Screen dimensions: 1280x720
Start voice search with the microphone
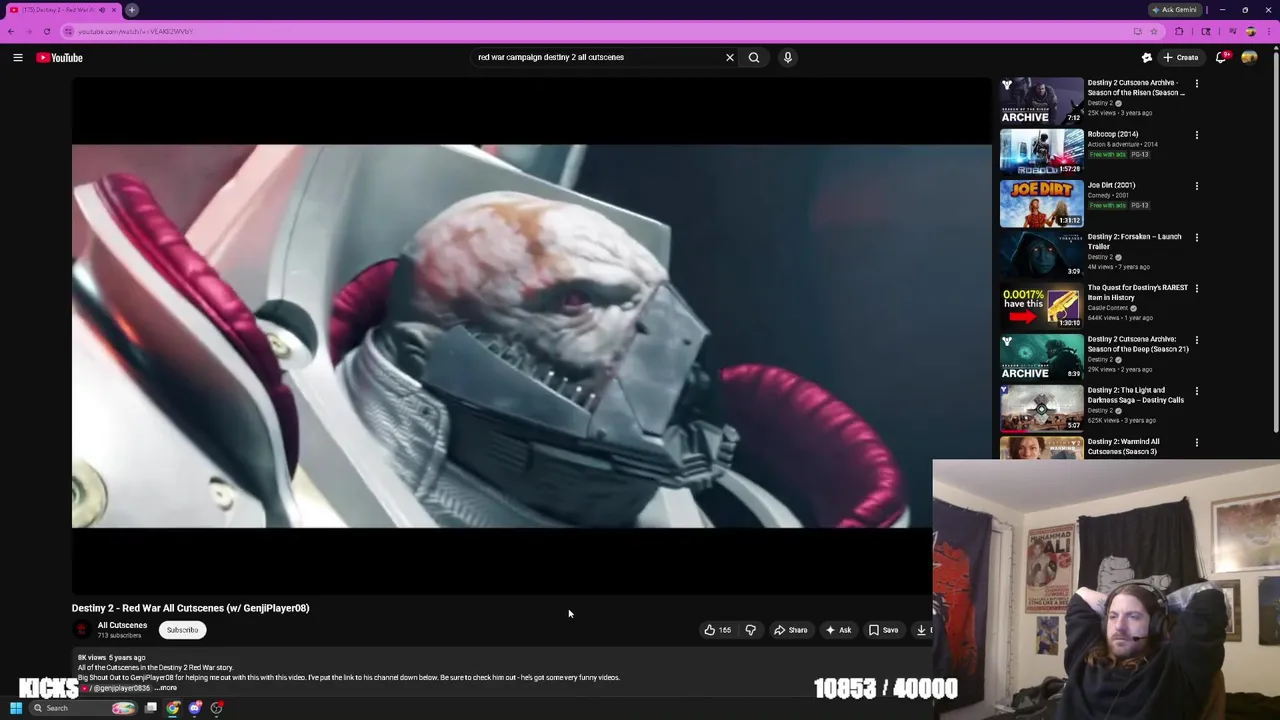788,58
